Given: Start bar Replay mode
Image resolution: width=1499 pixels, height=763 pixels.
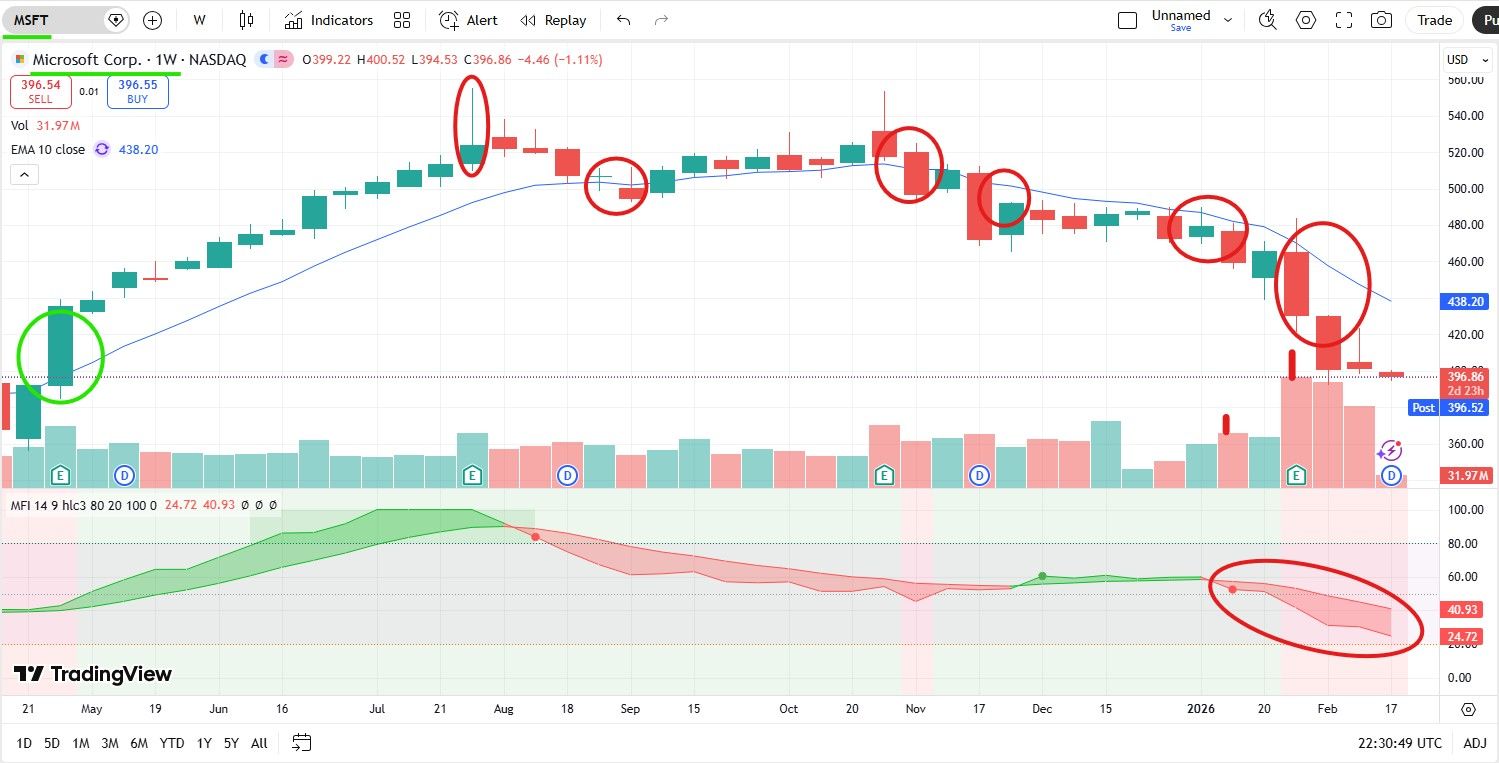Looking at the screenshot, I should pos(553,20).
